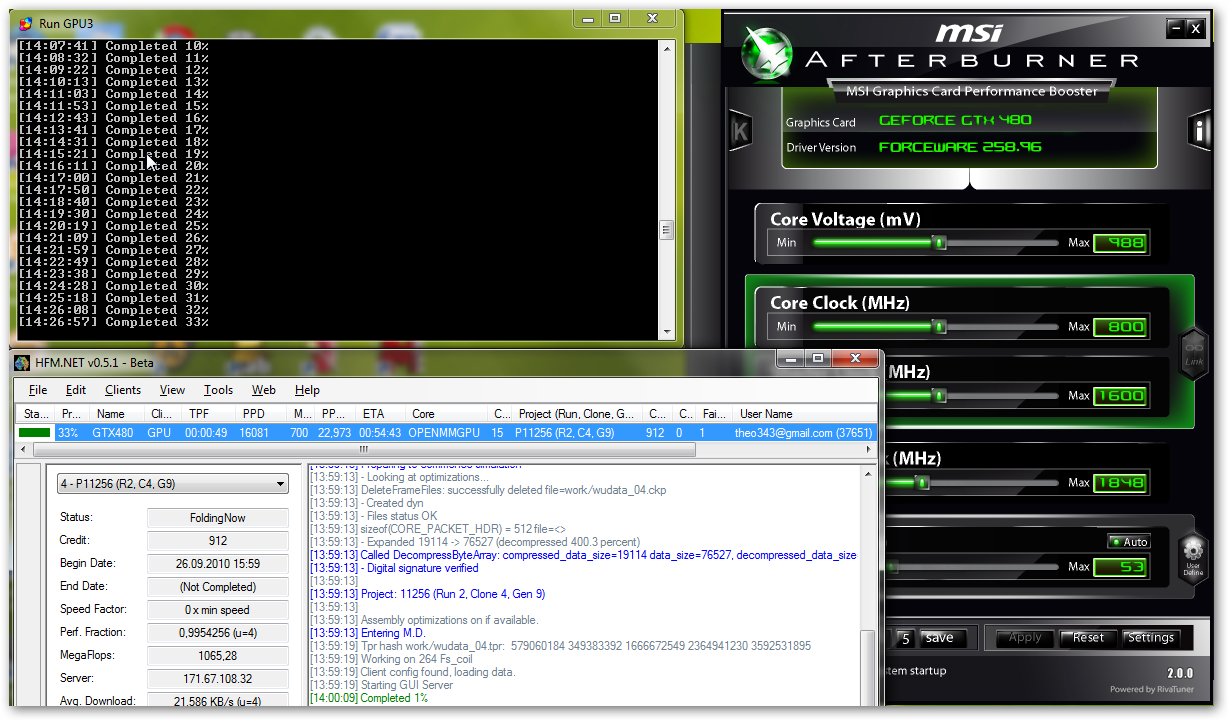Open the File menu in HFM.NET
The height and width of the screenshot is (720, 1228).
[38, 390]
